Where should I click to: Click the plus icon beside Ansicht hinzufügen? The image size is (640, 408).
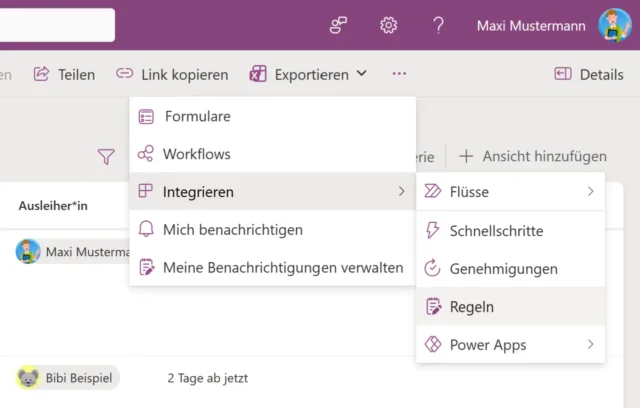pyautogui.click(x=466, y=156)
